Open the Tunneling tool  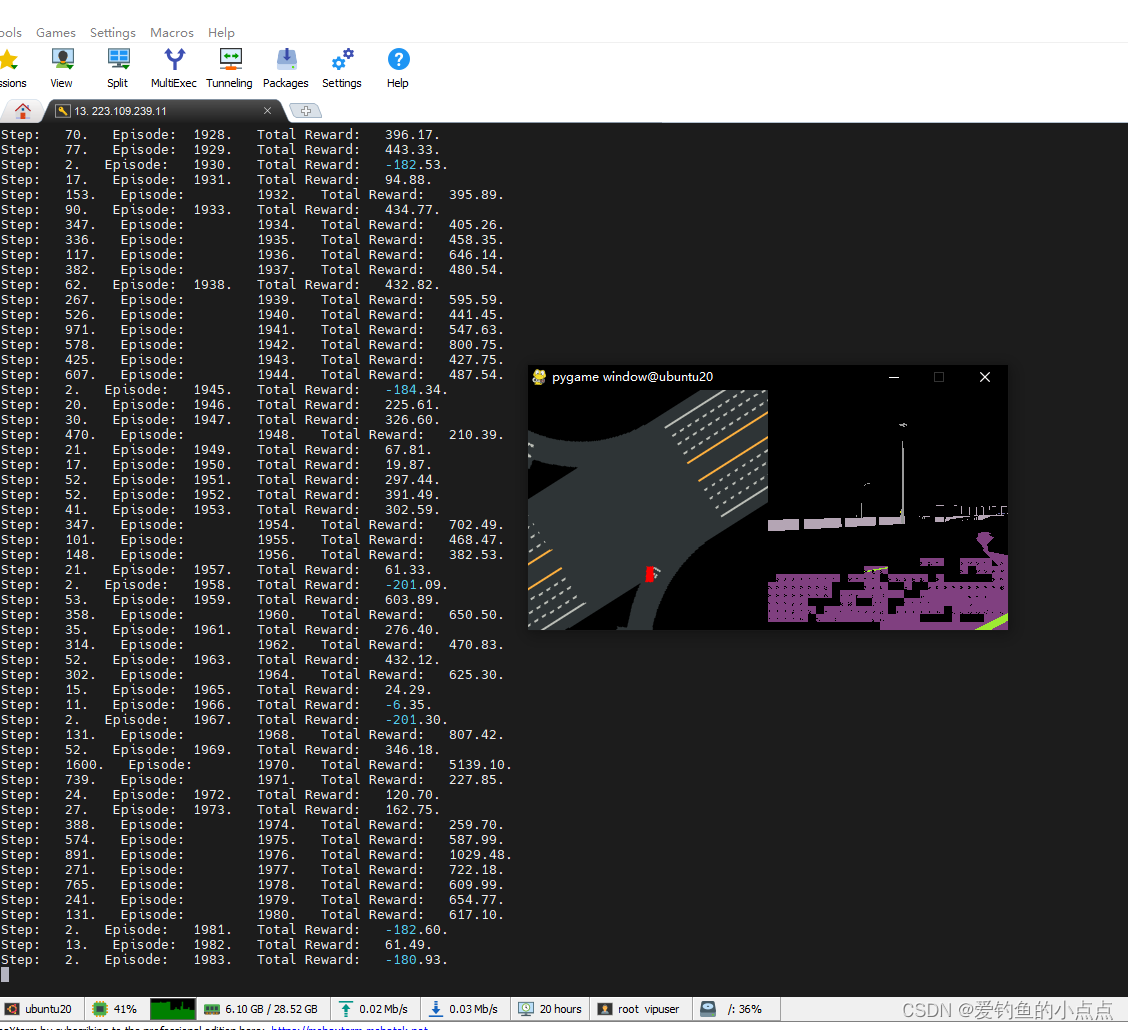coord(229,68)
